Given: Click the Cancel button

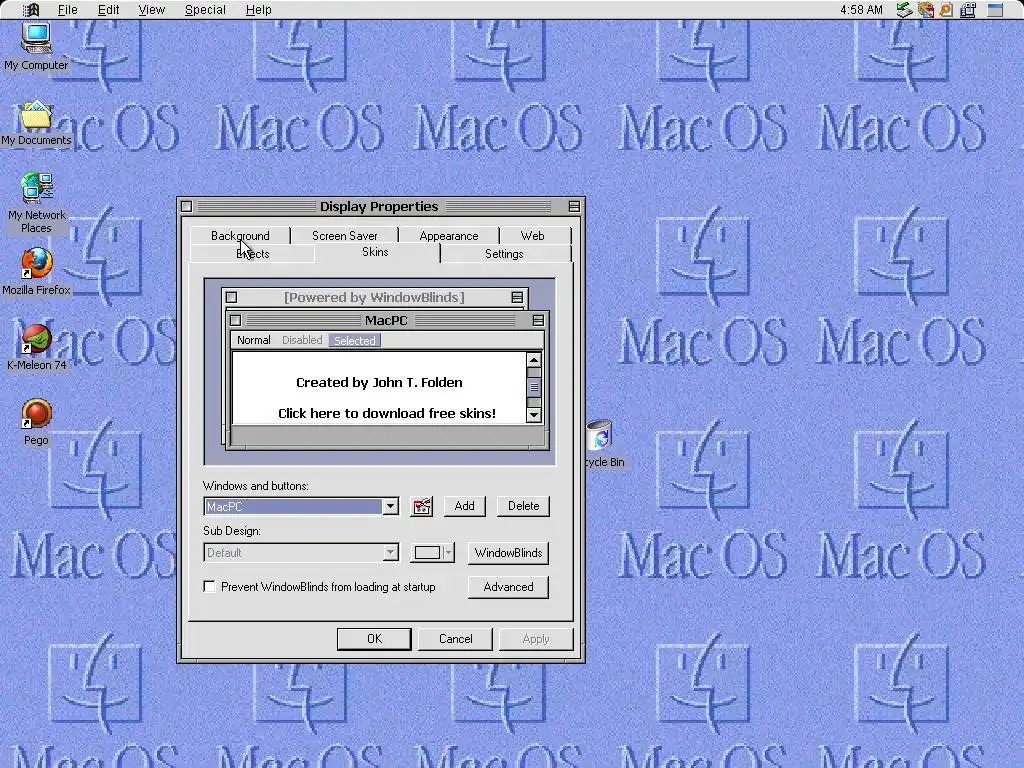Looking at the screenshot, I should 455,639.
